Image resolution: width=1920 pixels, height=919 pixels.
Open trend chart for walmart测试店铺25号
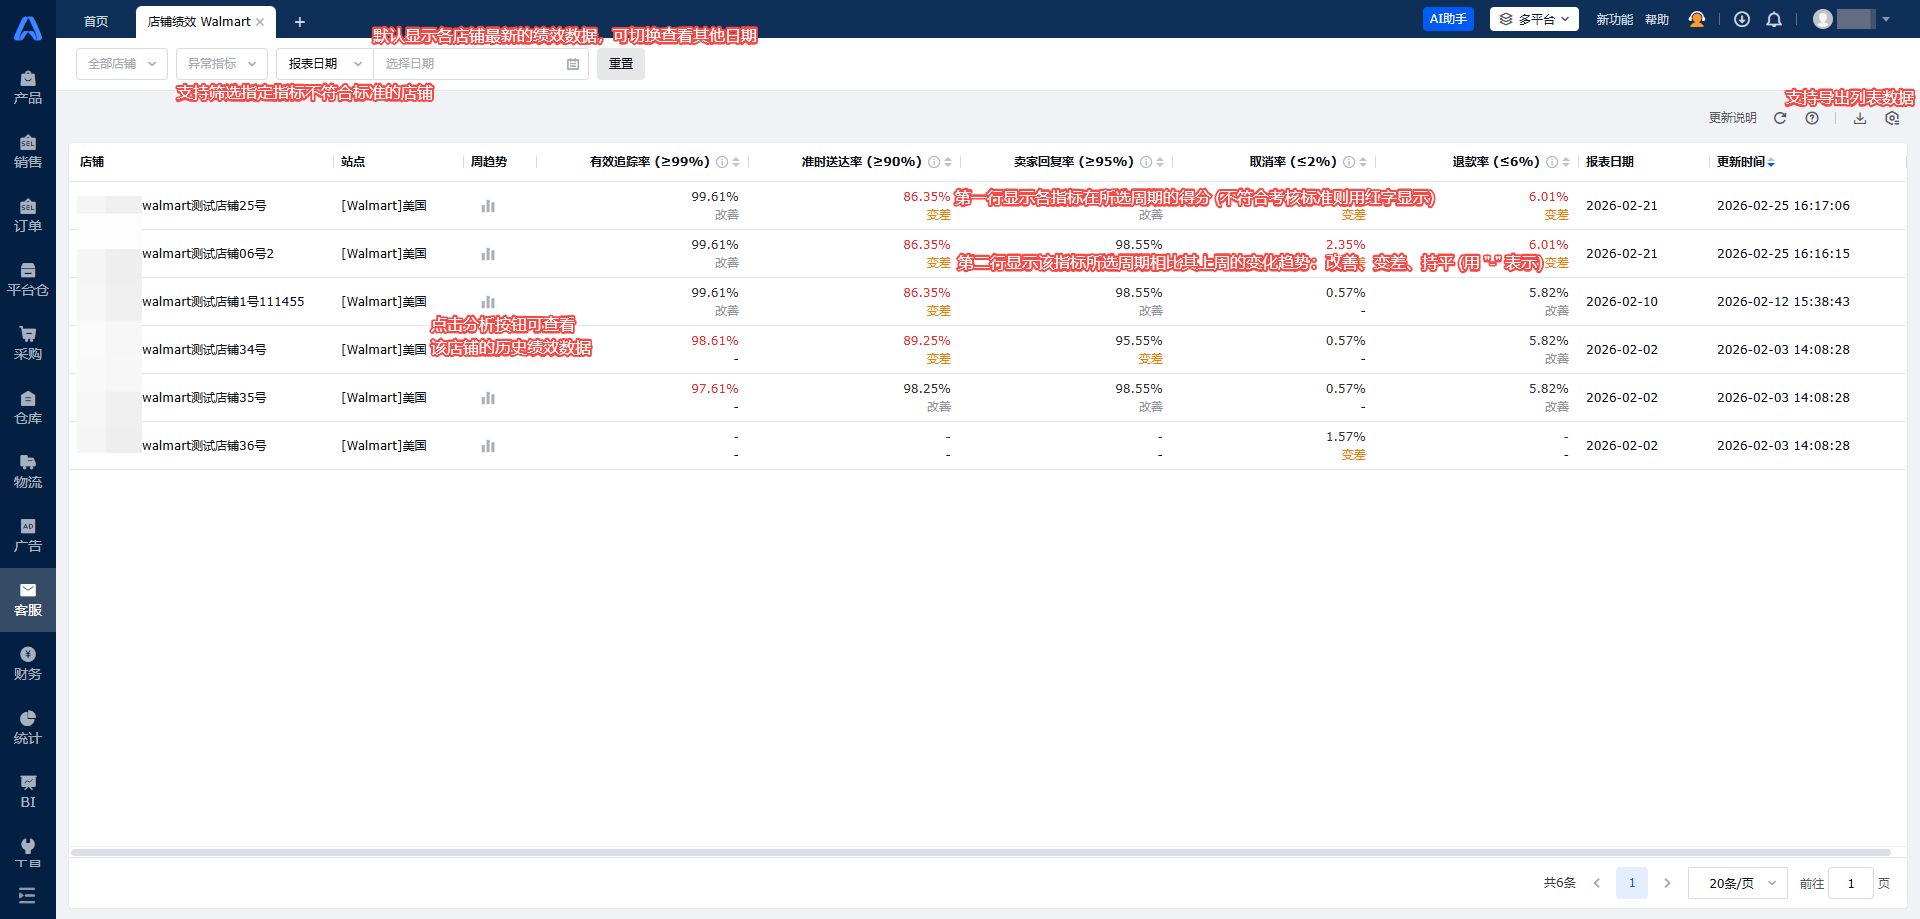[488, 206]
